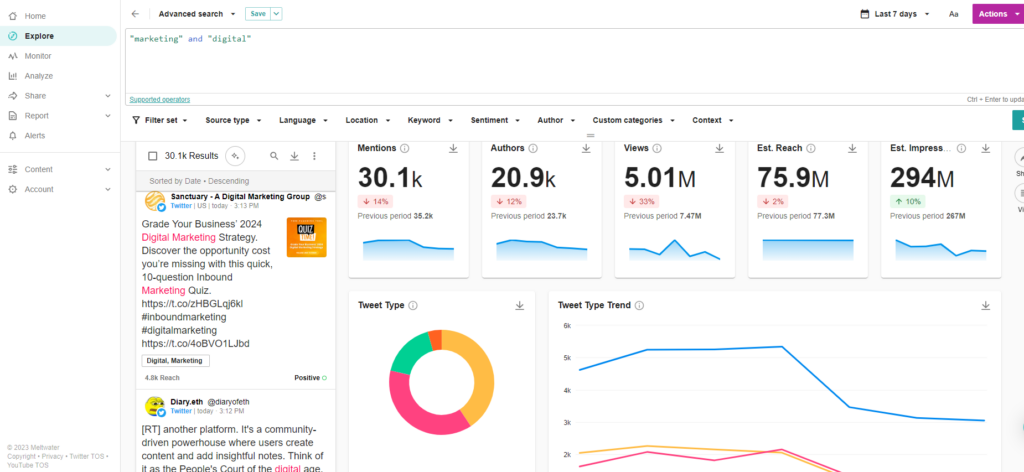Click the Tweet Type Trend info icon

click(639, 306)
